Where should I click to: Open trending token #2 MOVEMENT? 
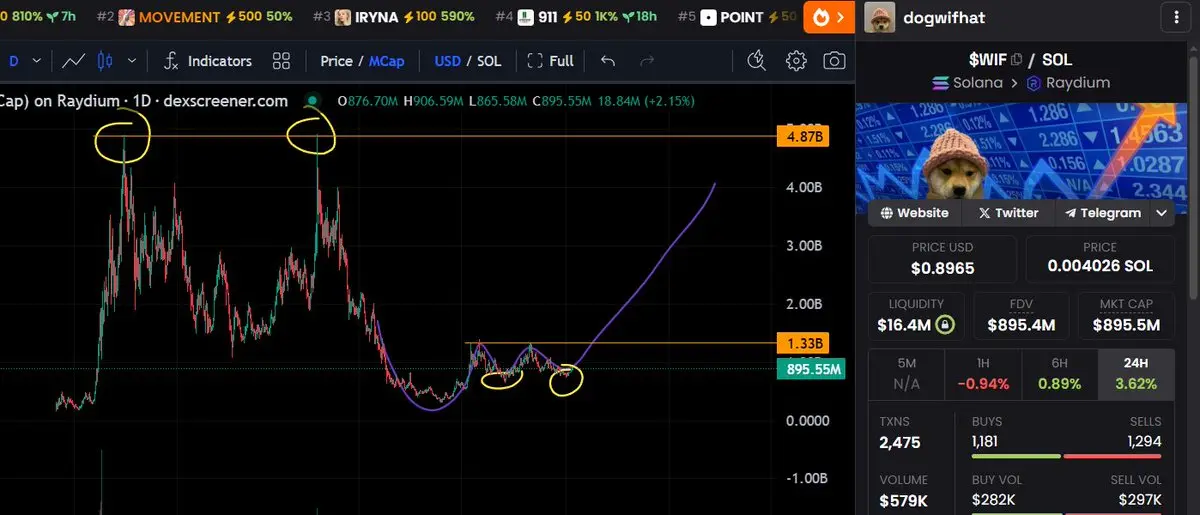point(195,17)
